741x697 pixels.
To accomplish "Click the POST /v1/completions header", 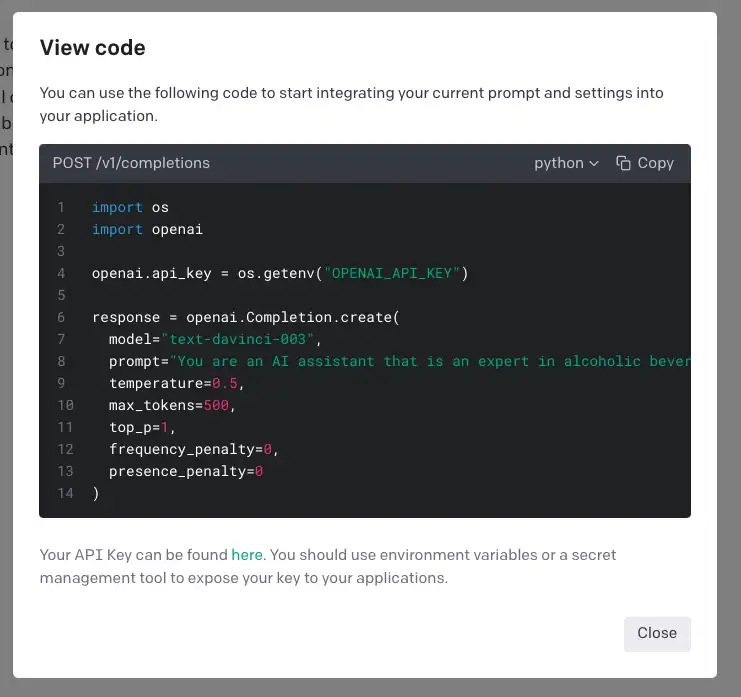I will (131, 163).
